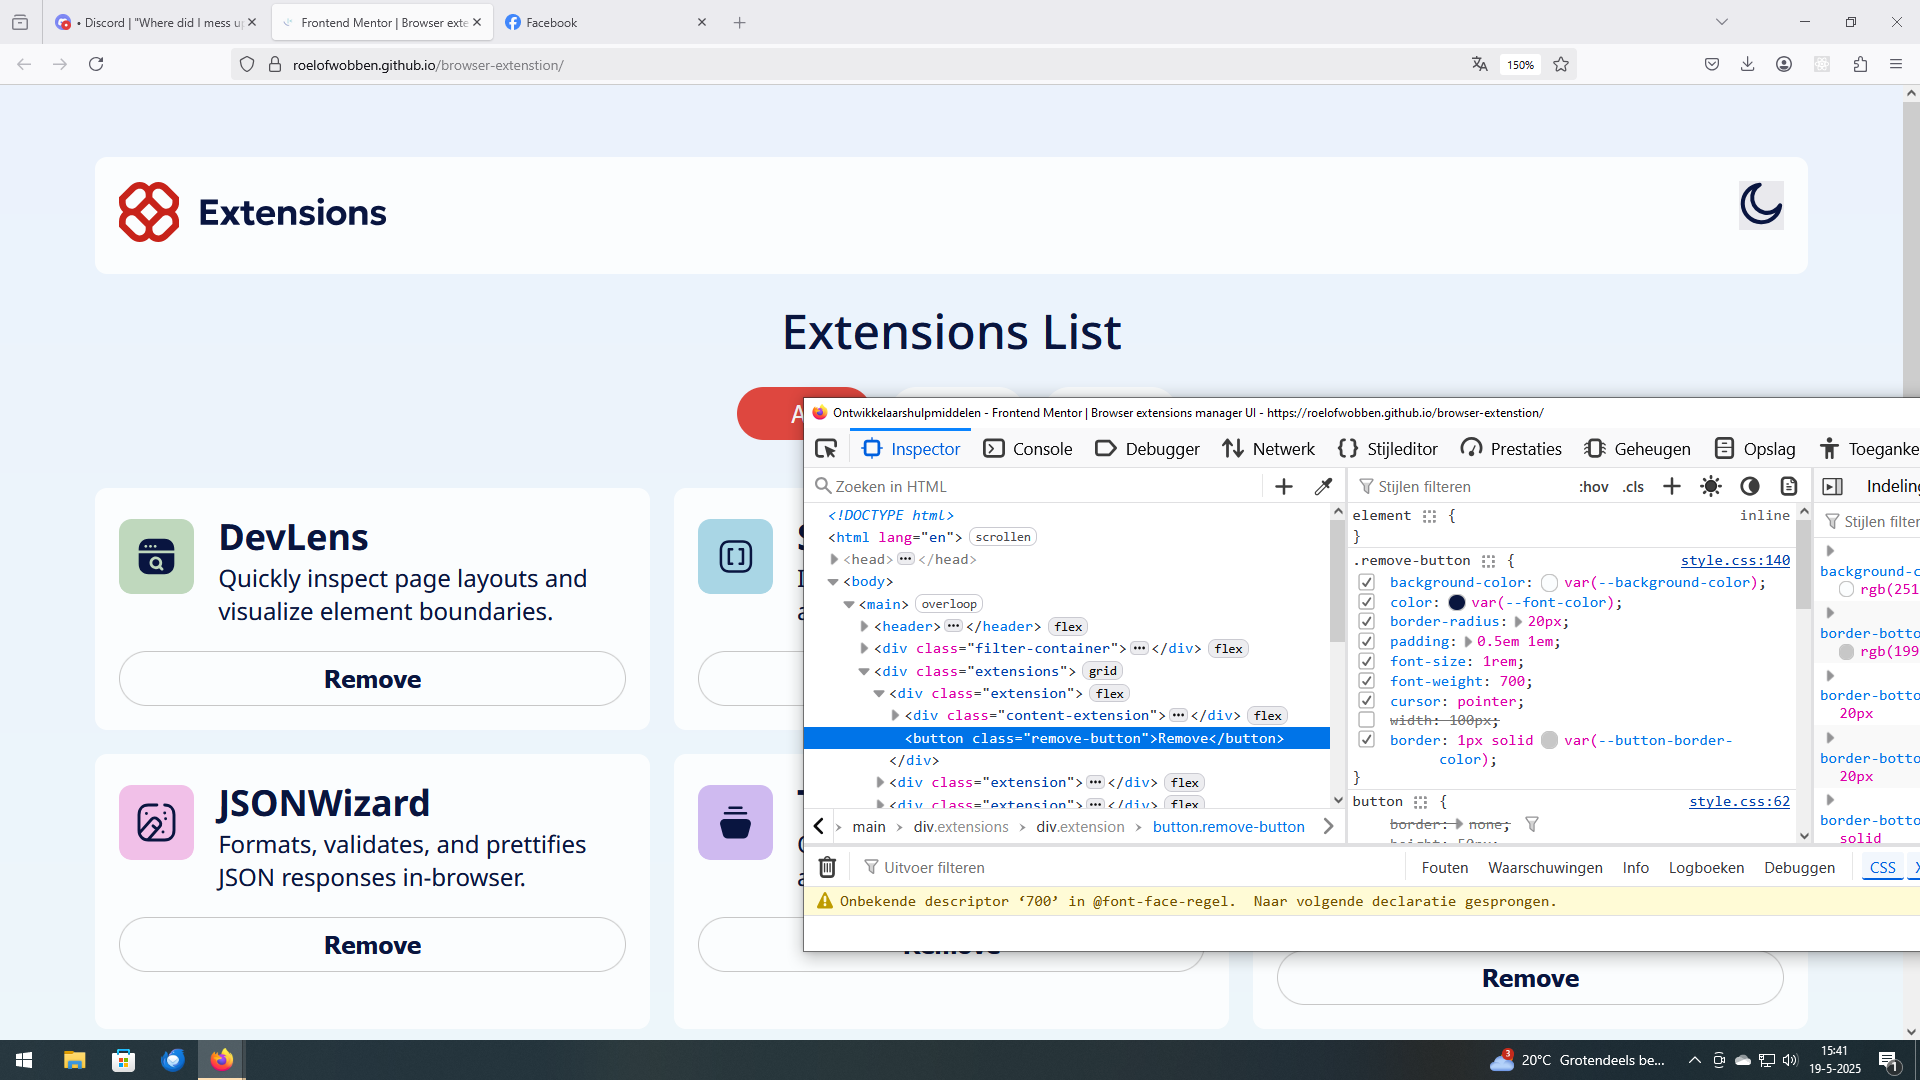Click the plus icon to add a new HTML node
Image resolution: width=1920 pixels, height=1080 pixels.
pos(1284,487)
